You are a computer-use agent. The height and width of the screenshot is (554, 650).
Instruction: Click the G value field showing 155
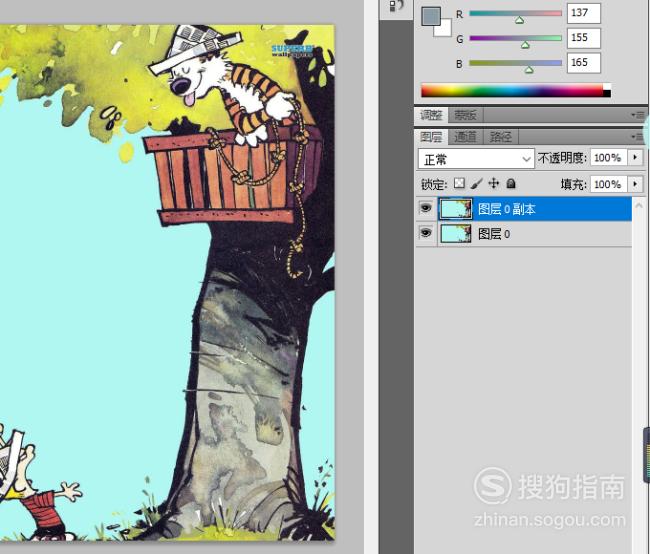(584, 38)
